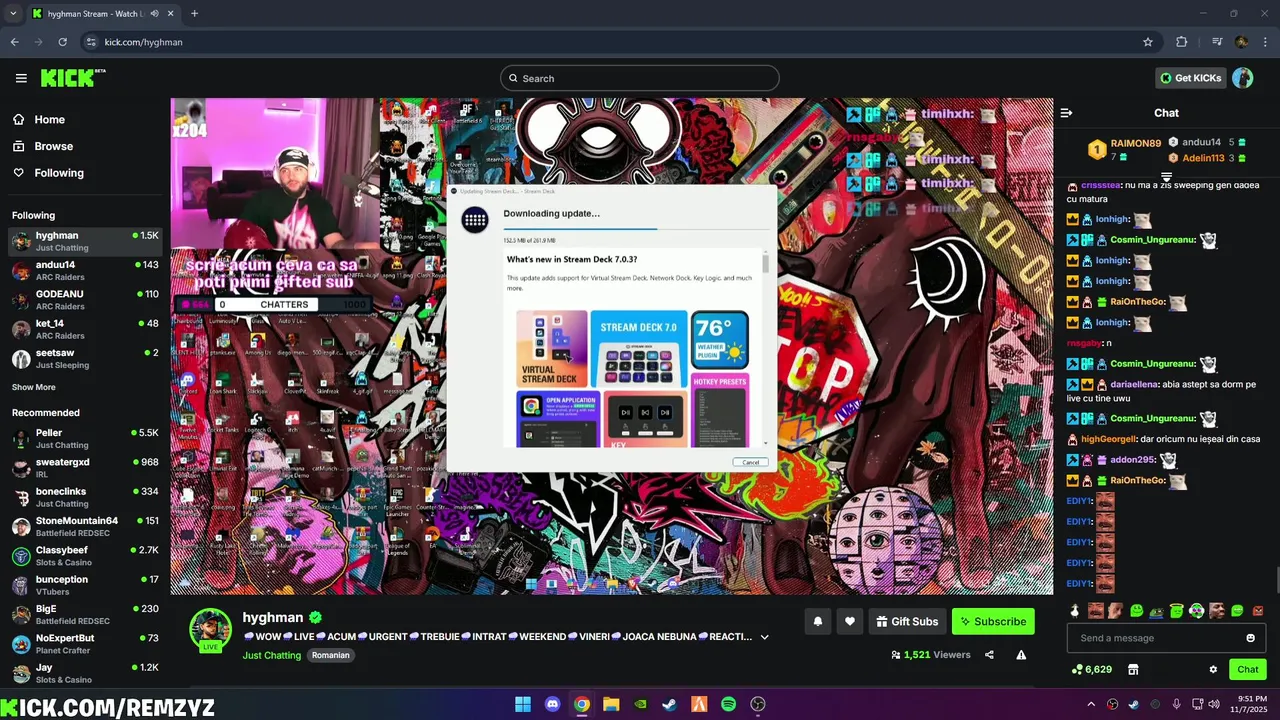Viewport: 1280px width, 720px height.
Task: Go back in browser history
Action: [14, 42]
